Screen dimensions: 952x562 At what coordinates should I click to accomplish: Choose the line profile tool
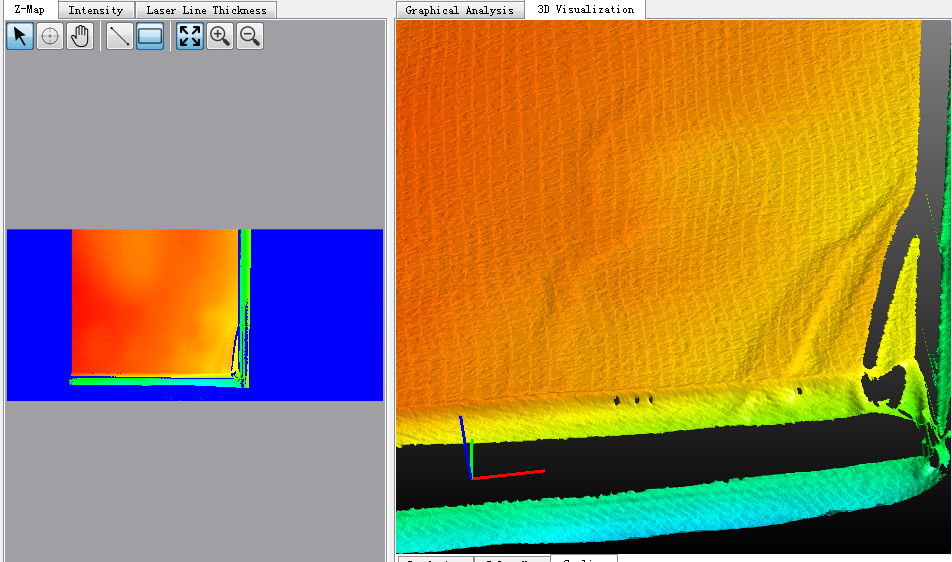120,37
